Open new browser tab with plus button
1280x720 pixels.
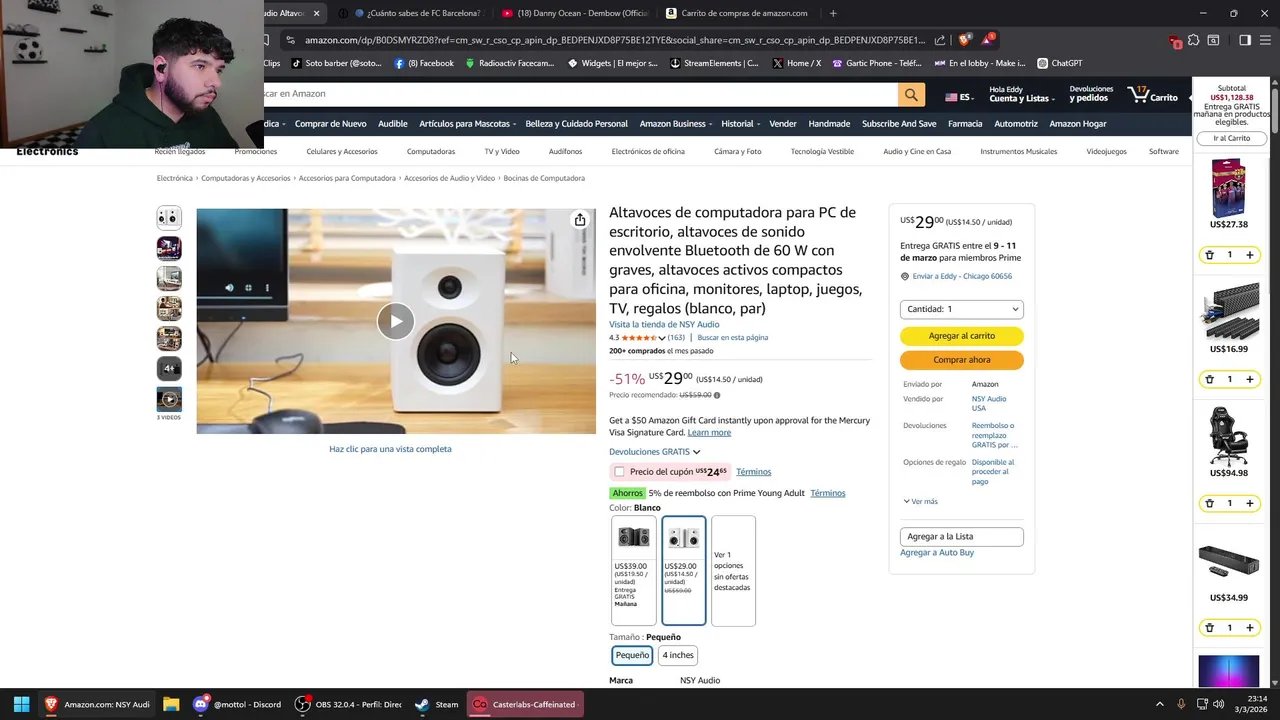(833, 13)
